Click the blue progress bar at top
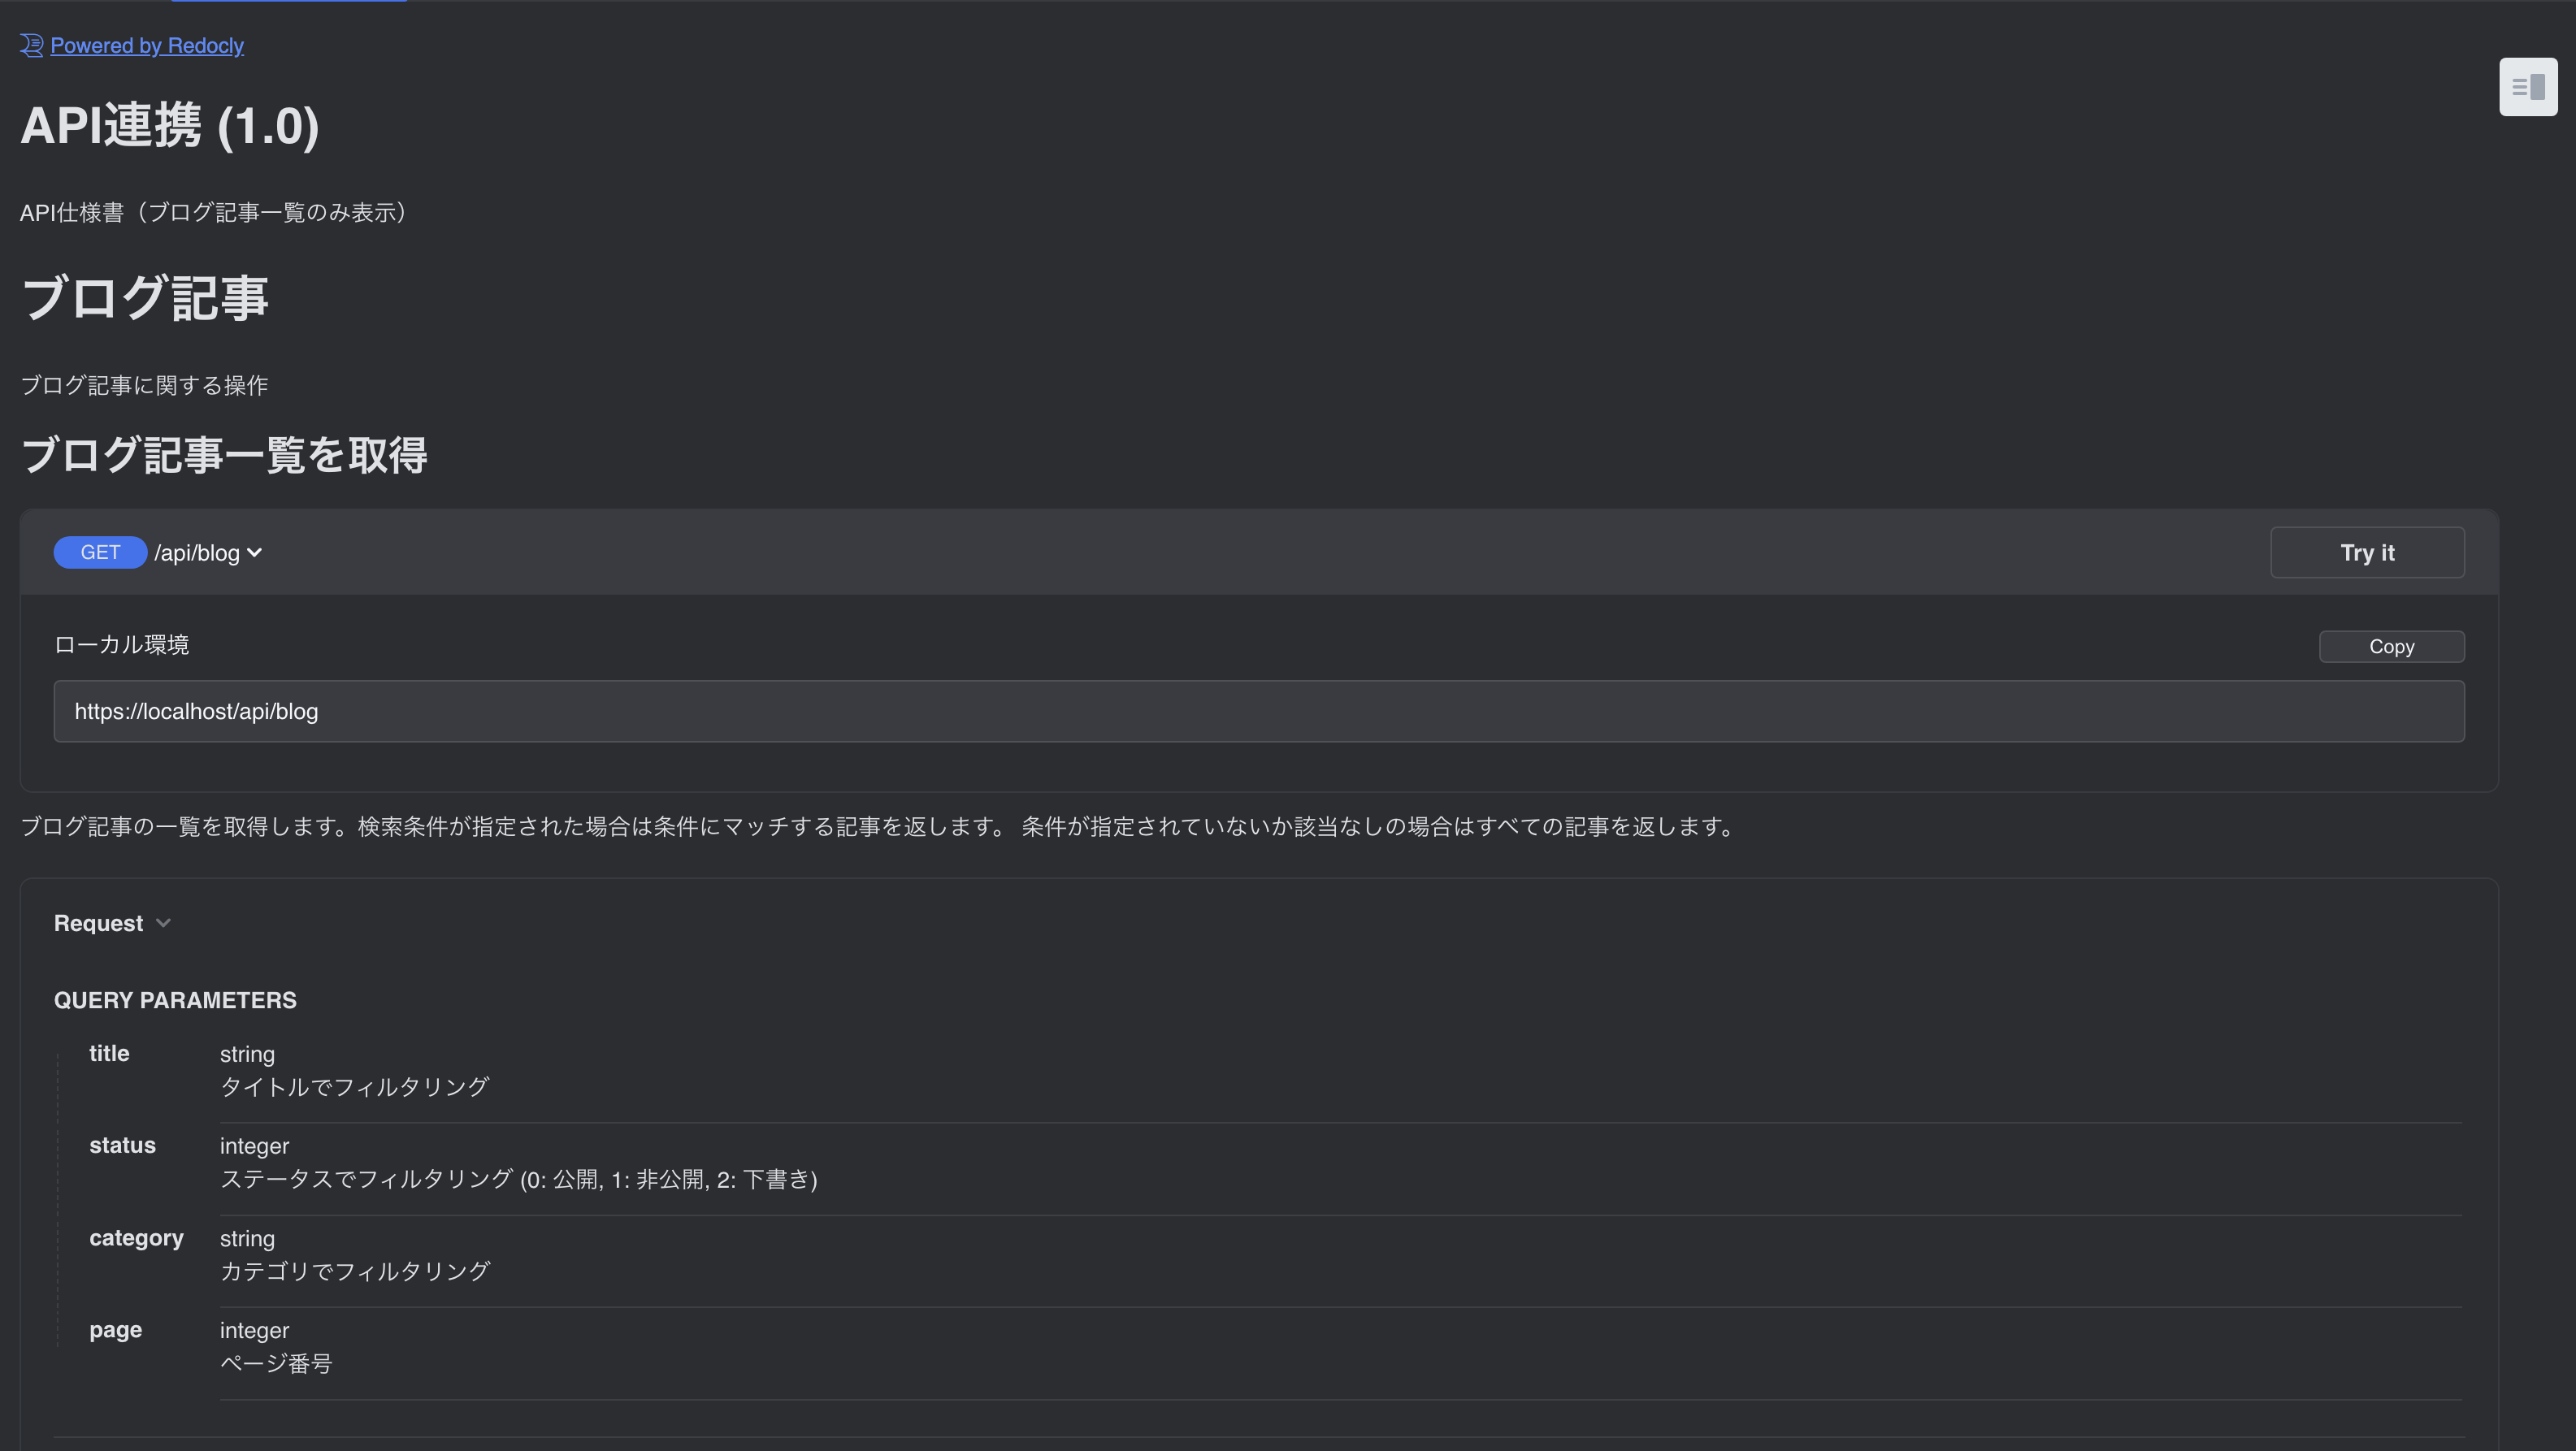The image size is (2576, 1451). click(x=289, y=2)
